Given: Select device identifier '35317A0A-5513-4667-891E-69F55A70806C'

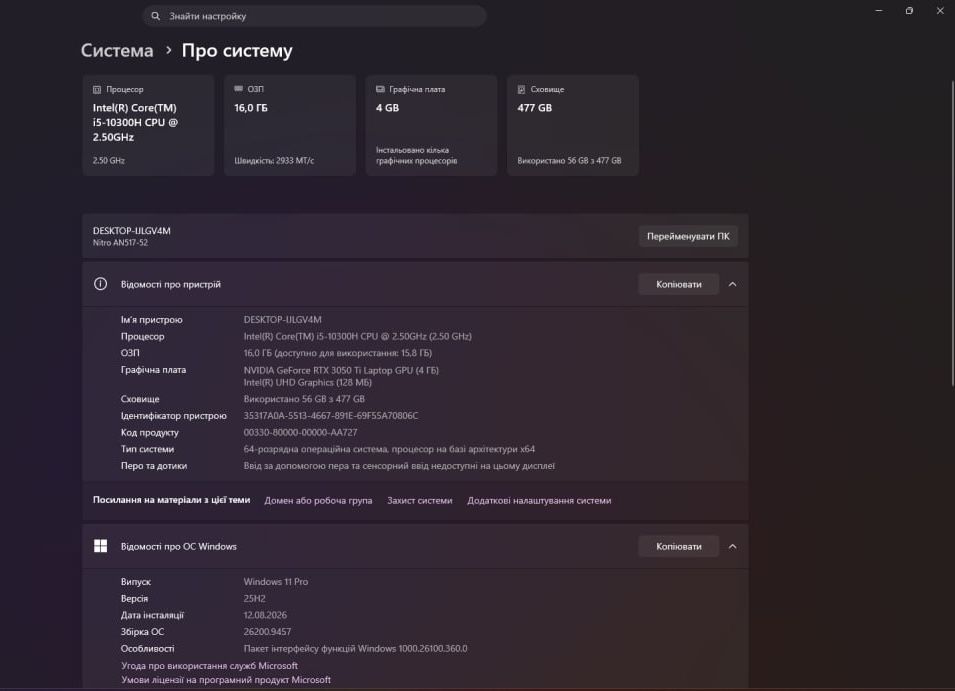Looking at the screenshot, I should (x=331, y=416).
